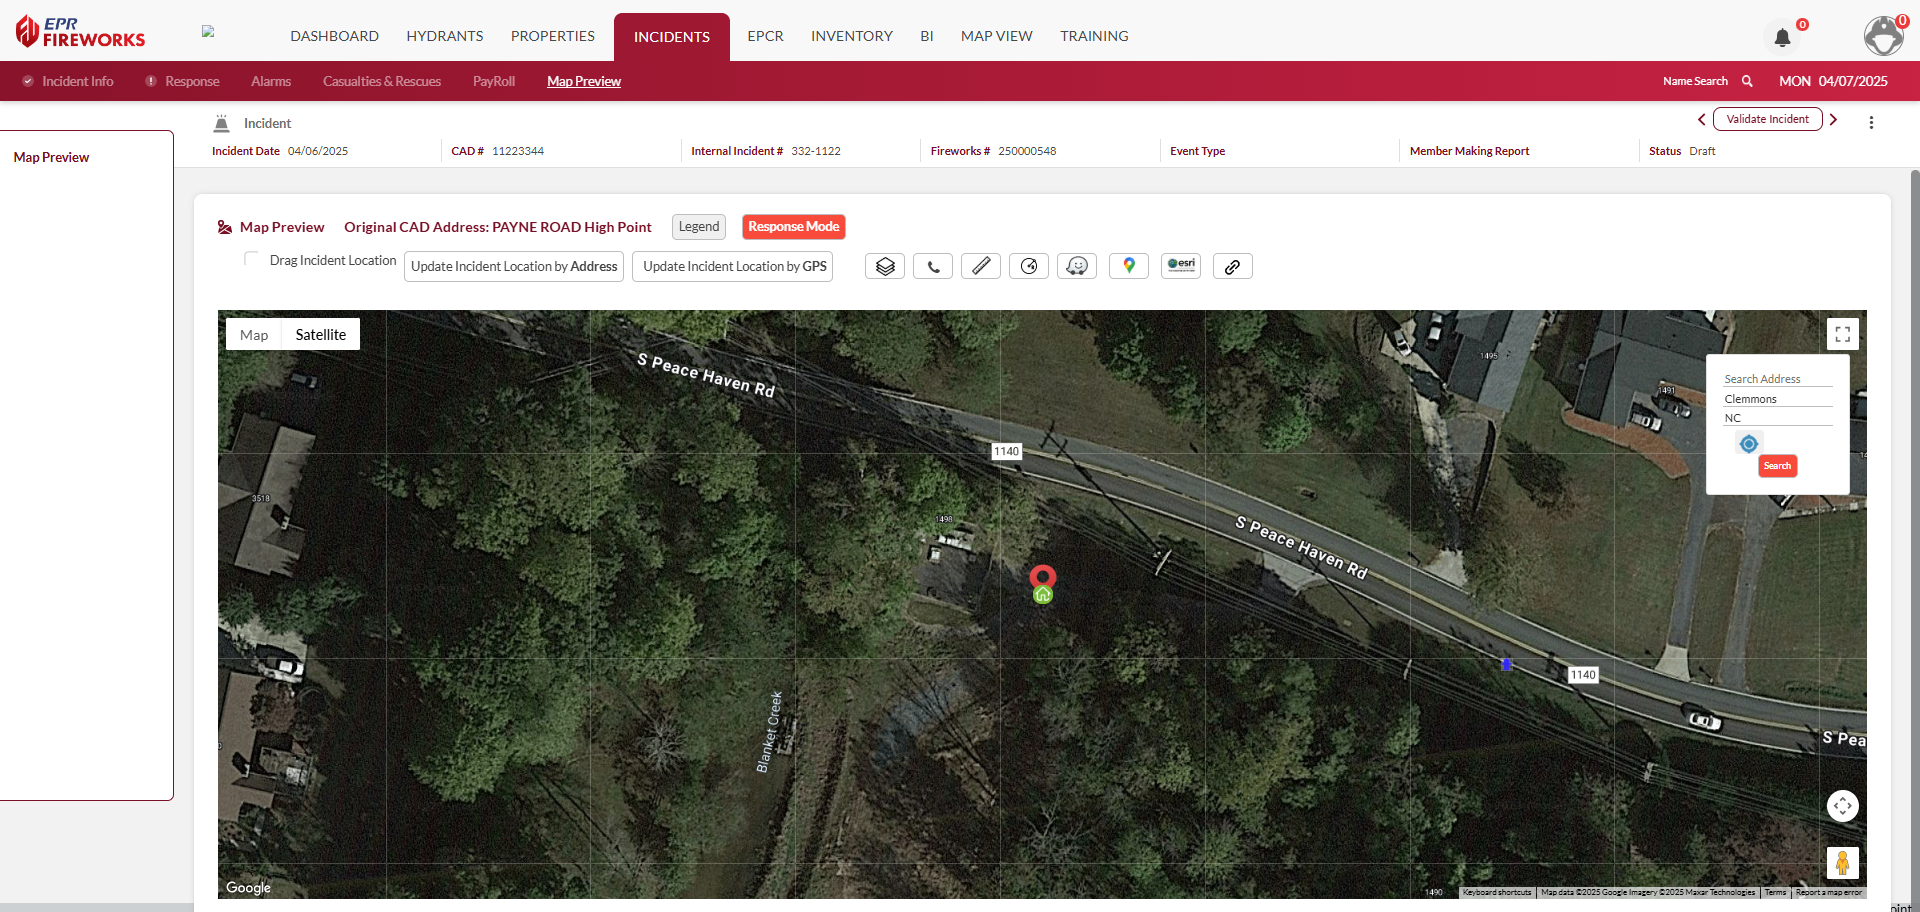Open the HYDRANTS top menu
Viewport: 1920px width, 912px height.
[x=444, y=36]
